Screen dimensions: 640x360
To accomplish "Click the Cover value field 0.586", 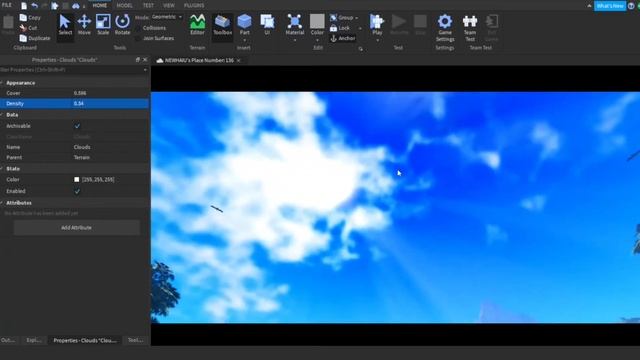I will [111, 93].
